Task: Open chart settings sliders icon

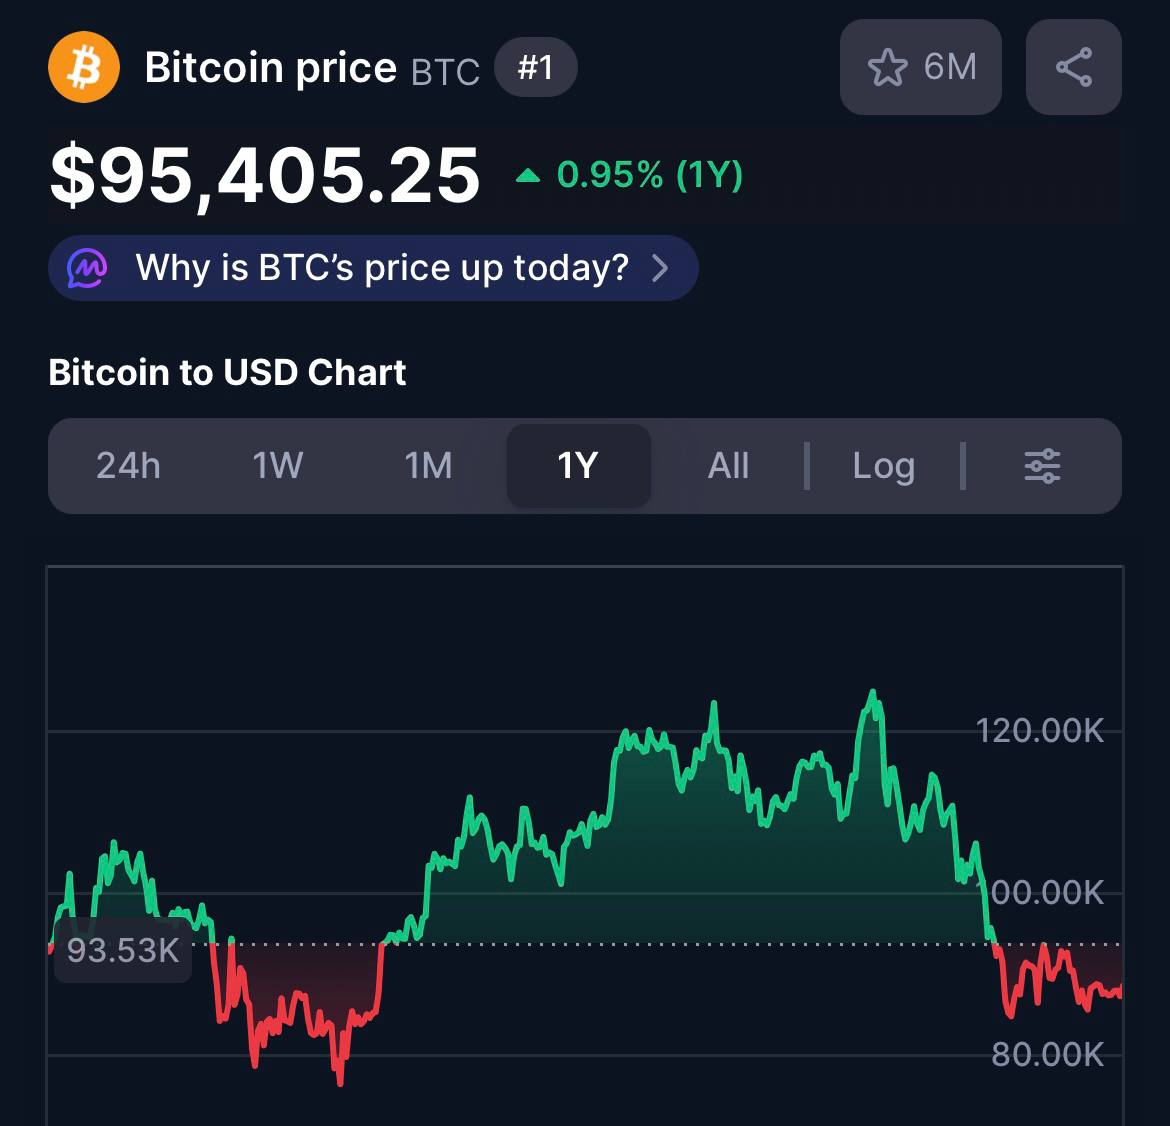Action: (1042, 466)
